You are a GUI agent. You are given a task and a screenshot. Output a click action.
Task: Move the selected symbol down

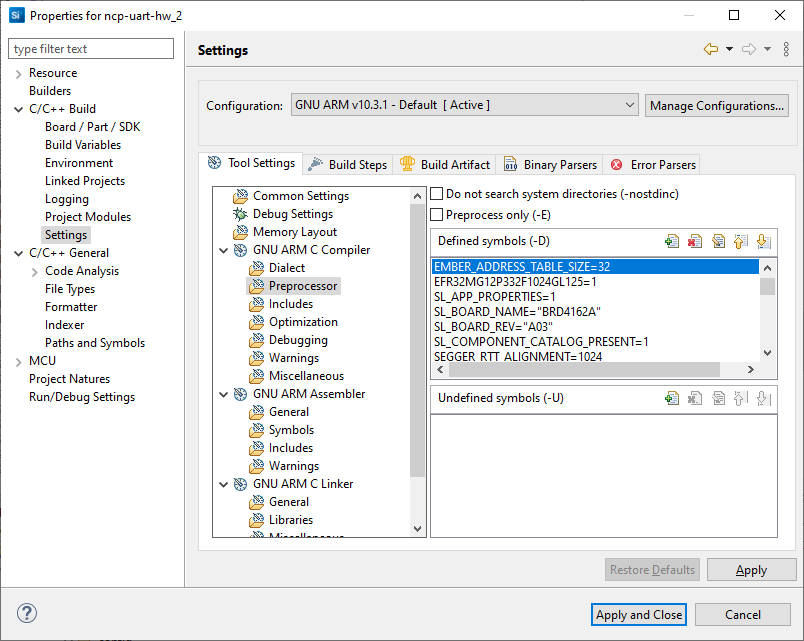point(765,241)
